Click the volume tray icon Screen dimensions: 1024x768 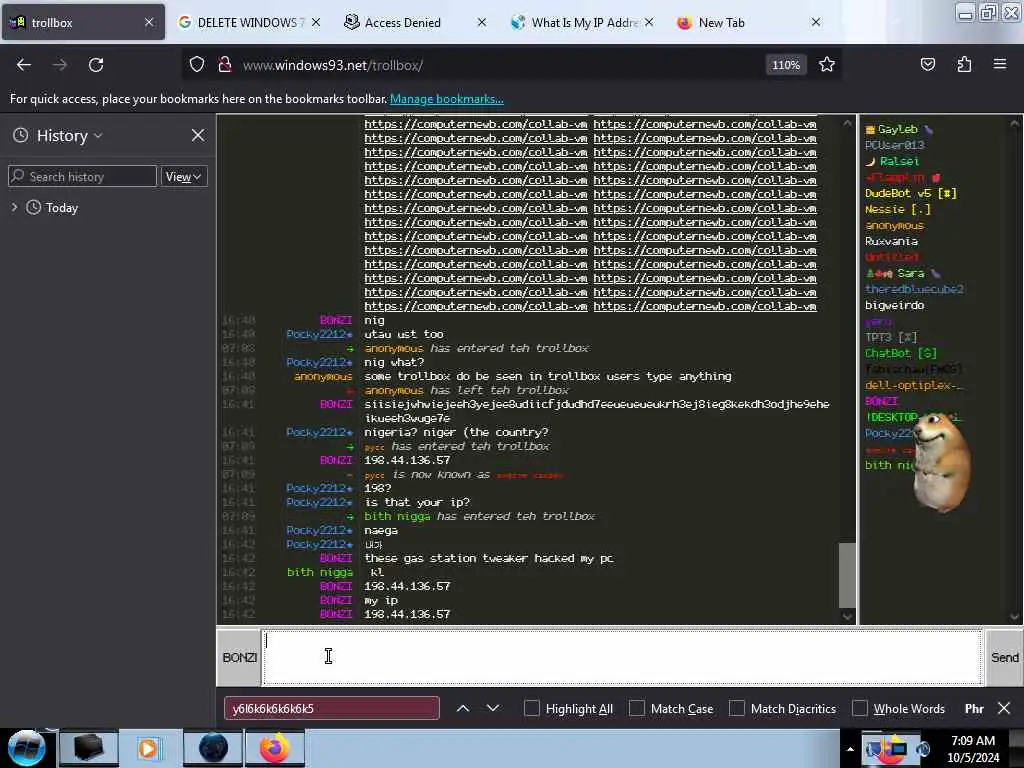coord(922,750)
